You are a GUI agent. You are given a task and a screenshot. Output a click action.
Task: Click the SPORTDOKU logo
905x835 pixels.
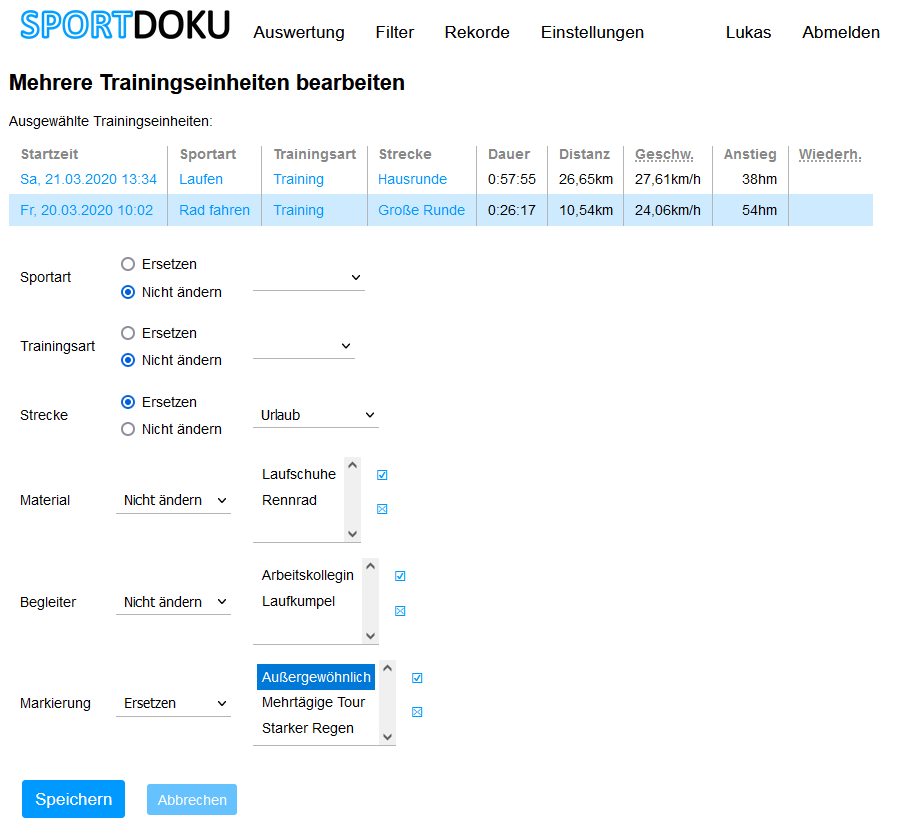(x=125, y=26)
